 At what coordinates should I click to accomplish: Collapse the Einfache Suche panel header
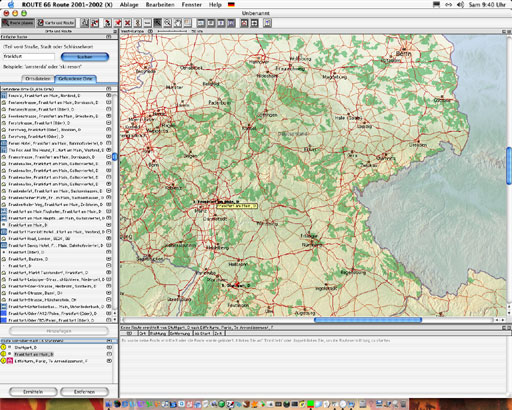(109, 37)
